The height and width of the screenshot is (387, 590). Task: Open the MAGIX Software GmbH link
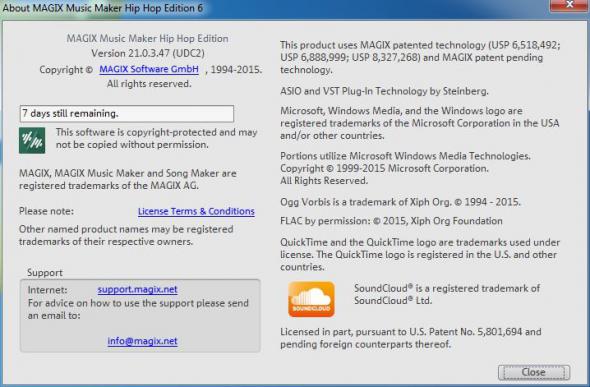tap(149, 69)
